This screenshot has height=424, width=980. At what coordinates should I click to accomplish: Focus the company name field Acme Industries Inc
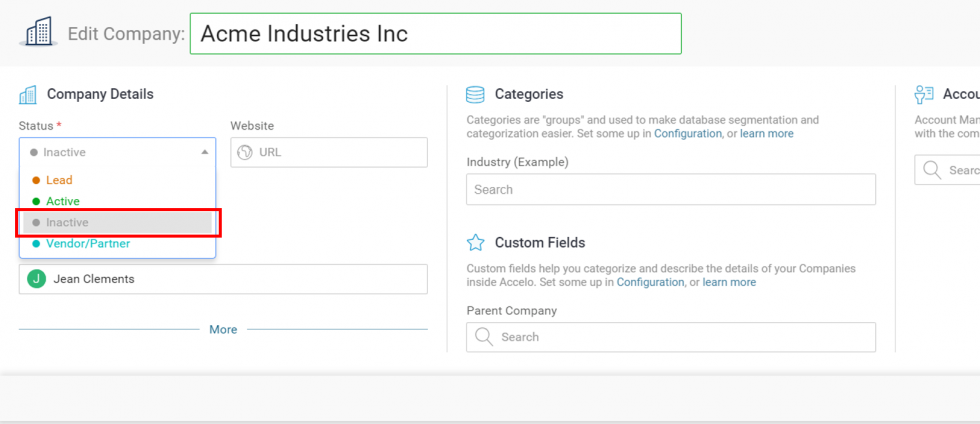(436, 34)
